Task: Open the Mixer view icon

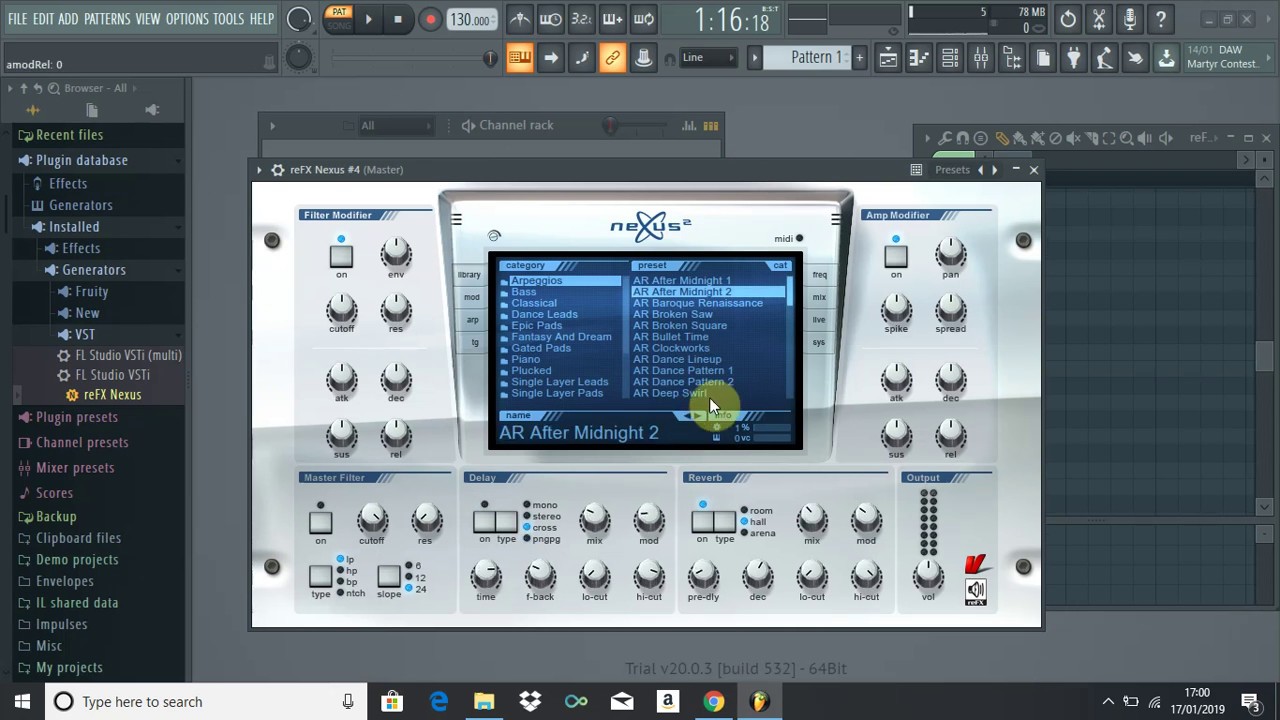Action: pos(981,58)
